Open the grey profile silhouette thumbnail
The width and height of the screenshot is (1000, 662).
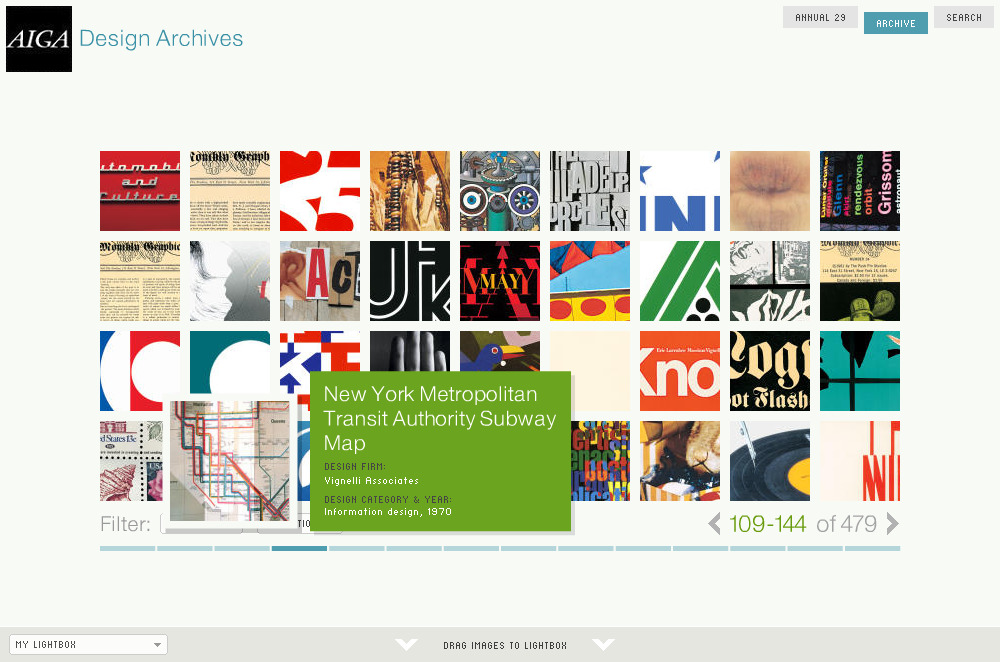pos(230,281)
